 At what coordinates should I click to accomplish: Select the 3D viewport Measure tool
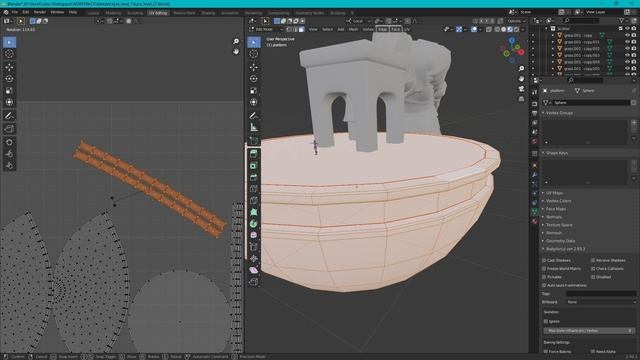pos(253,128)
